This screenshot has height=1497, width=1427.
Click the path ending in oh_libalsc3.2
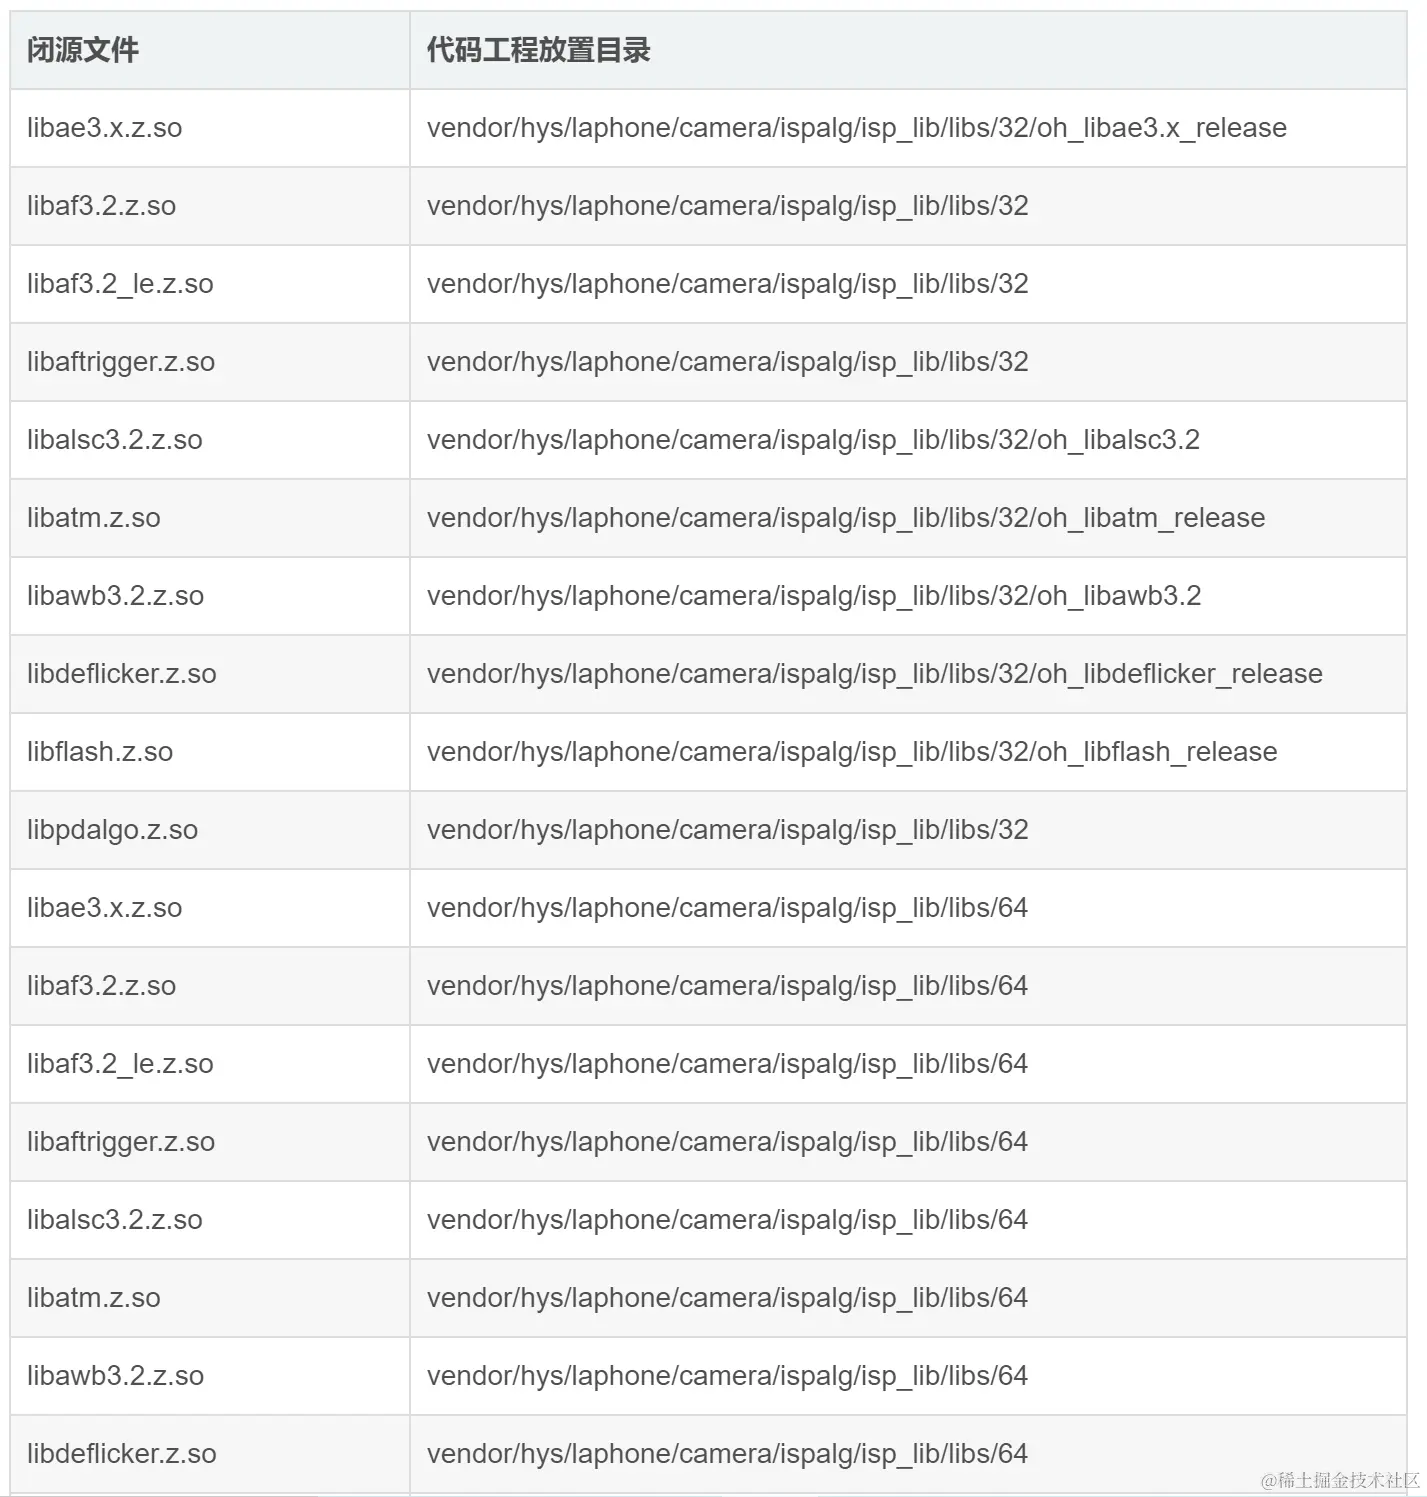pos(812,440)
